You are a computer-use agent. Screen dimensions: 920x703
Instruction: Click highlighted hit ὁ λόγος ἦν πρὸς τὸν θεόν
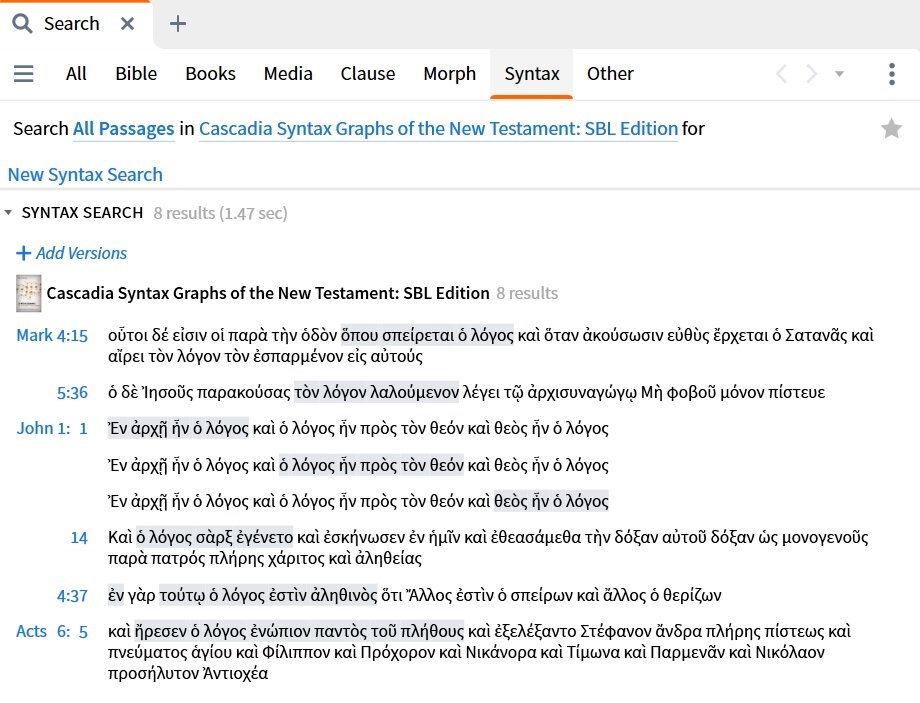tap(371, 465)
